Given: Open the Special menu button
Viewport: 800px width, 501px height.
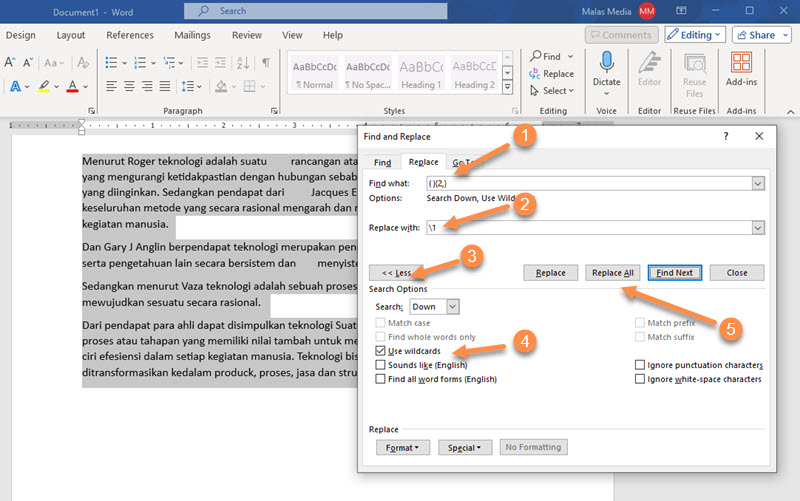Looking at the screenshot, I should 465,447.
